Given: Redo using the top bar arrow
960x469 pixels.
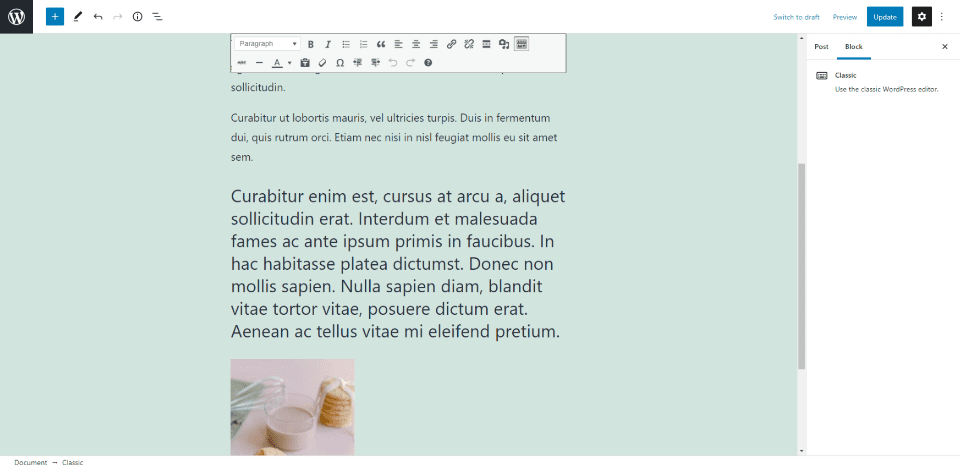Looking at the screenshot, I should coord(118,17).
